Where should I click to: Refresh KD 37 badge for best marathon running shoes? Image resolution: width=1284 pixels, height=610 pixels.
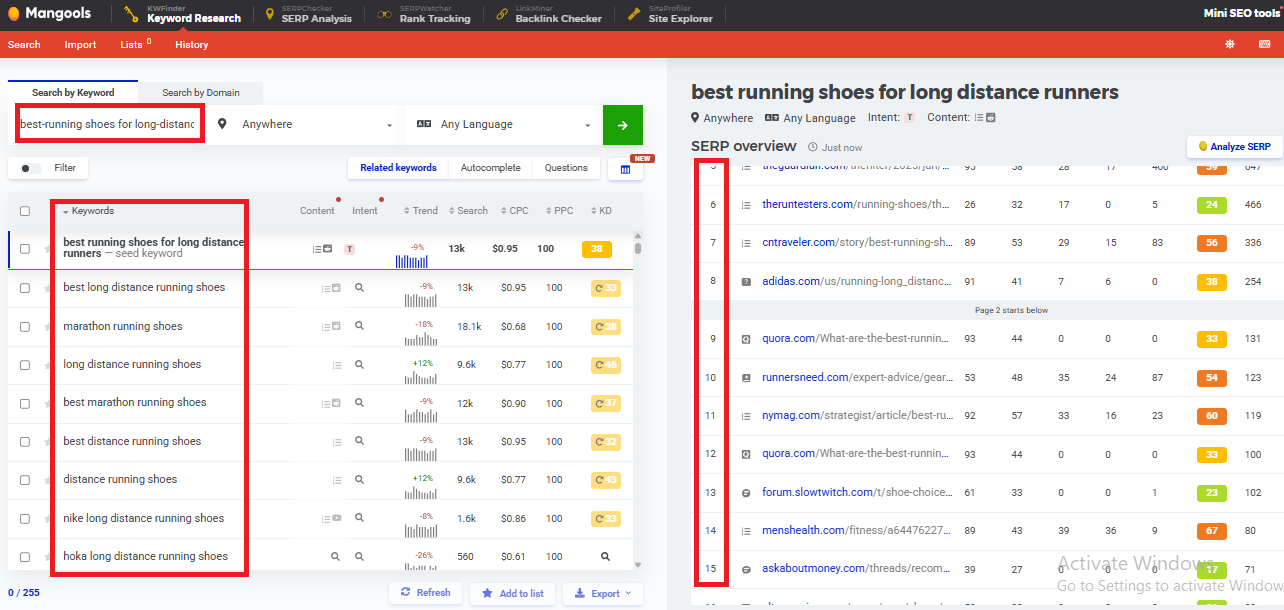tap(606, 403)
